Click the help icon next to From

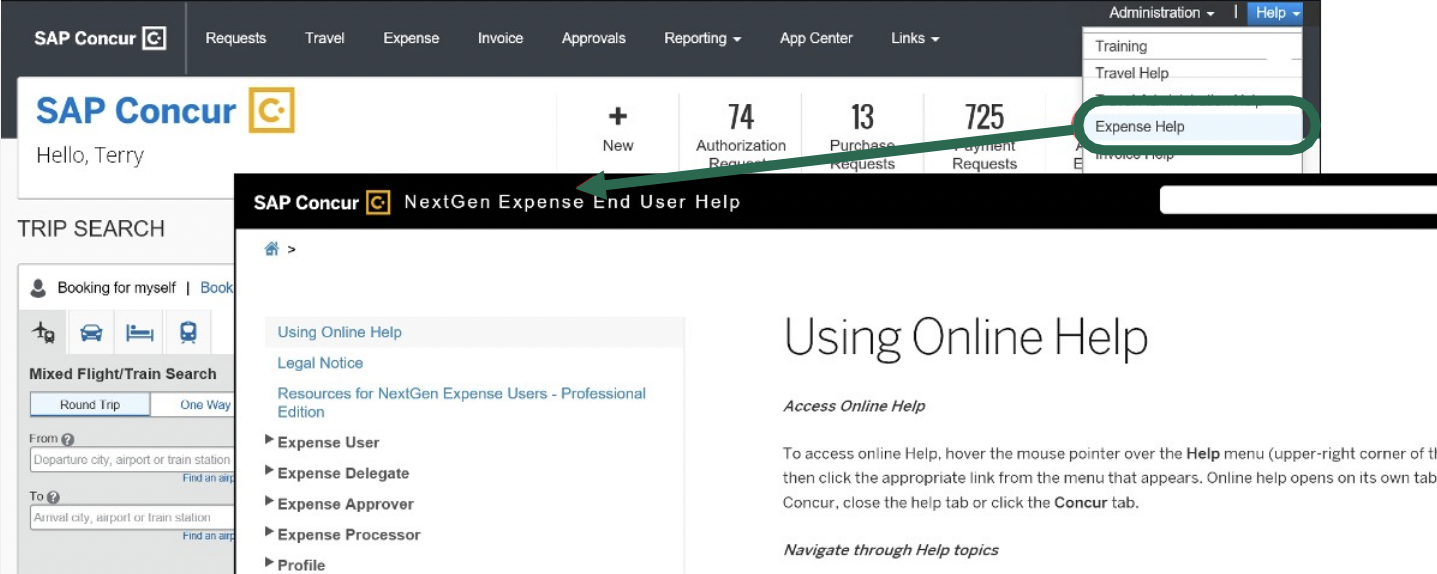point(68,439)
